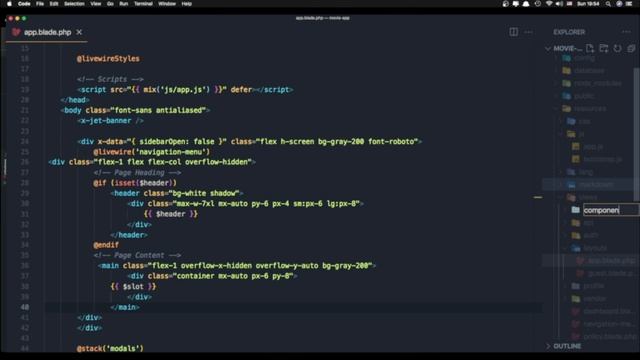Viewport: 640px width, 360px height.
Task: Open the File menu
Action: click(x=40, y=4)
